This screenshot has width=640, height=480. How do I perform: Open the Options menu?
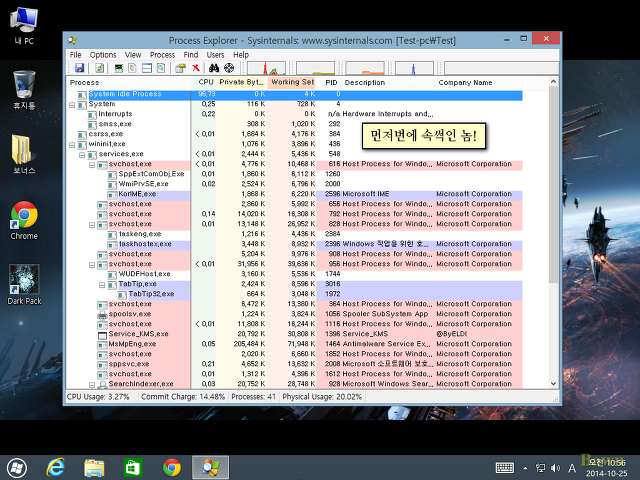(103, 55)
